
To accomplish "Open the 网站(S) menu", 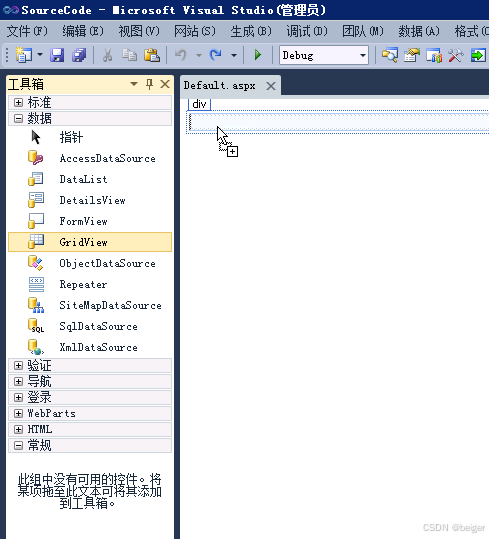I will (195, 31).
